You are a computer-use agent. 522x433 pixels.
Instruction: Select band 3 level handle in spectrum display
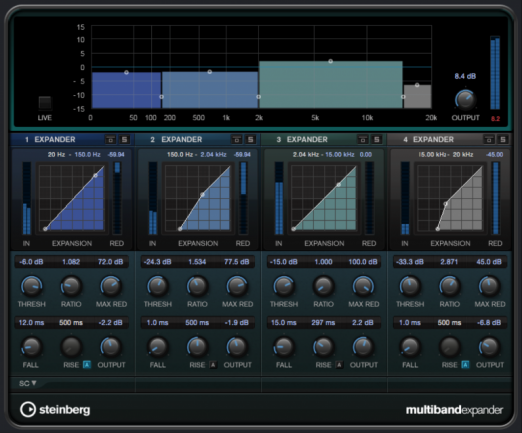[330, 61]
